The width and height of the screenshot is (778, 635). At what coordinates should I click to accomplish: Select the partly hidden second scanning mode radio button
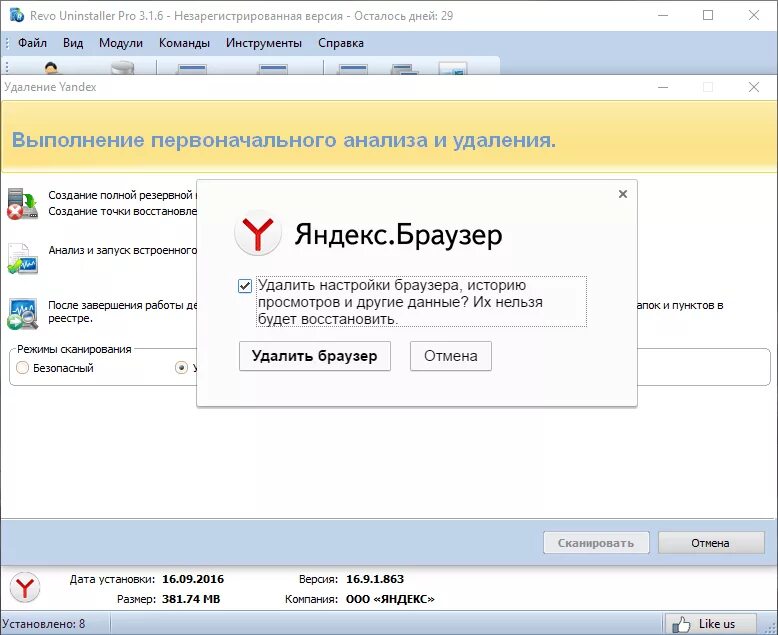click(x=181, y=368)
